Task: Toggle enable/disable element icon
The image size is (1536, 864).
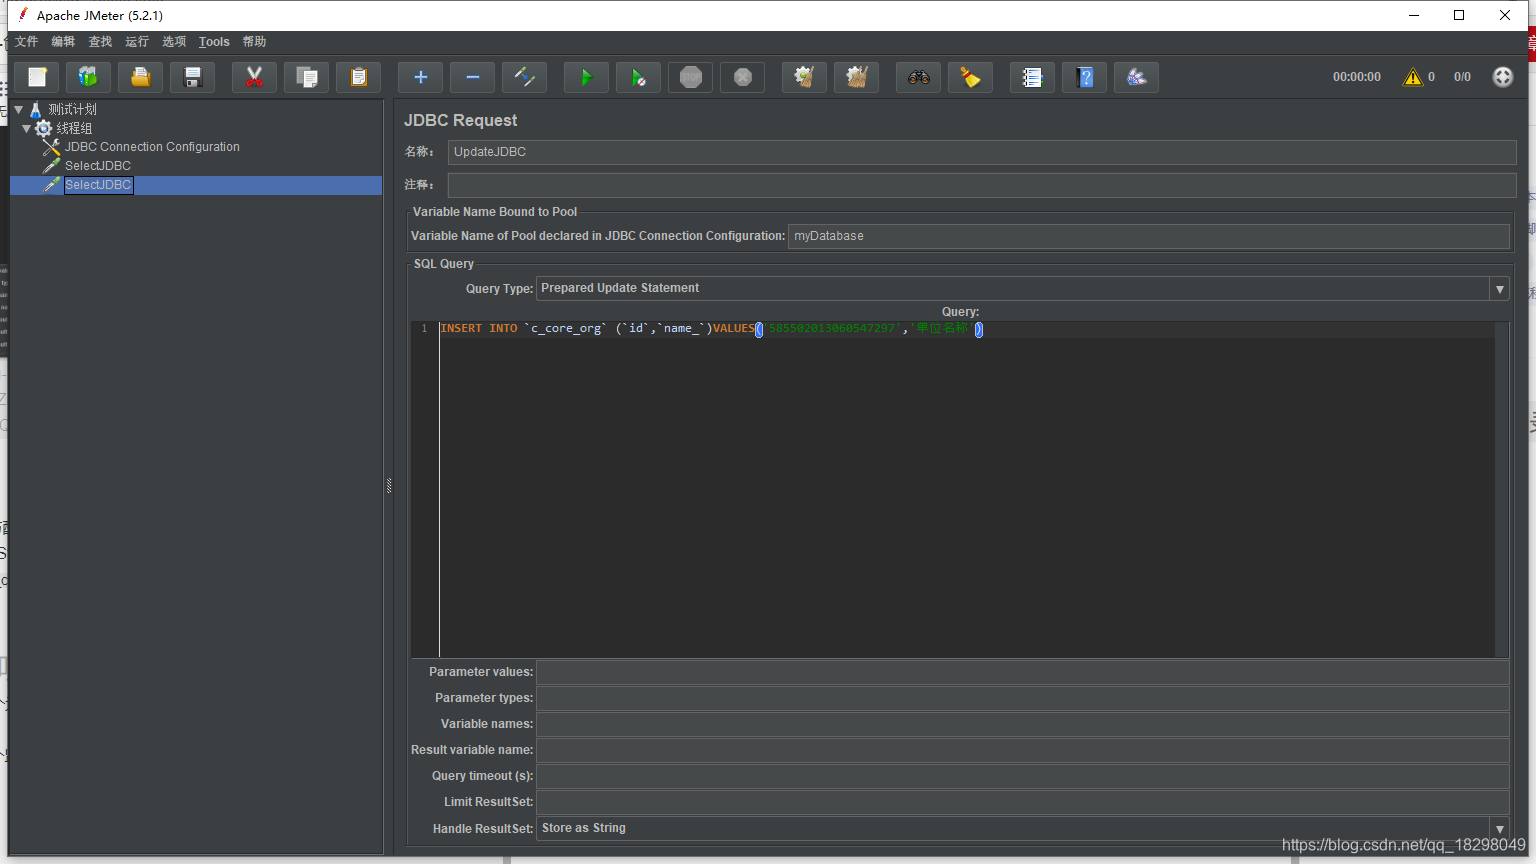Action: tap(525, 77)
